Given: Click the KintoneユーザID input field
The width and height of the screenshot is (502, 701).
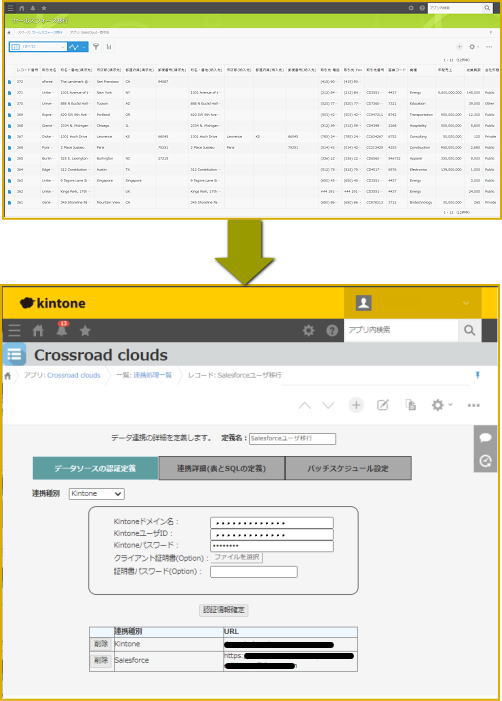Looking at the screenshot, I should click(272, 535).
